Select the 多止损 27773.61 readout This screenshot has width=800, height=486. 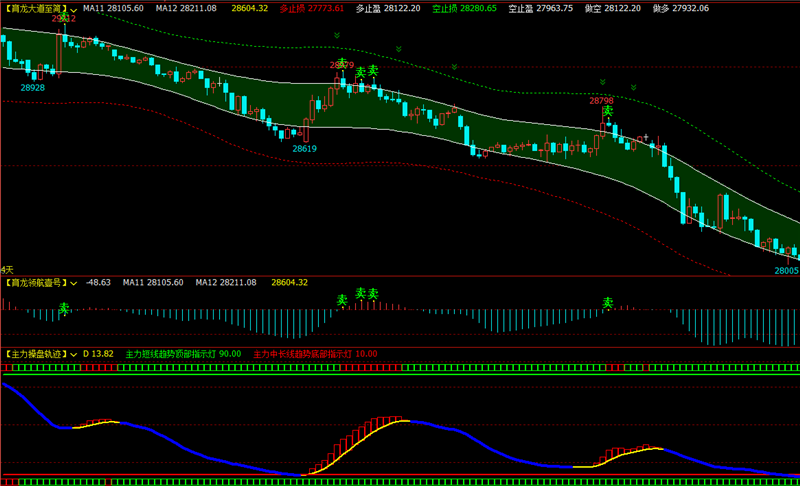pos(312,9)
